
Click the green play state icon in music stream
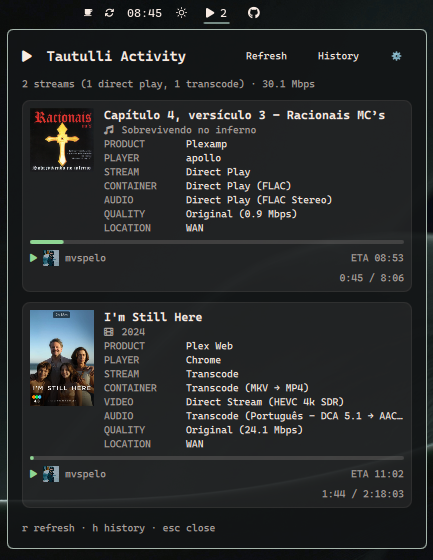click(x=34, y=258)
